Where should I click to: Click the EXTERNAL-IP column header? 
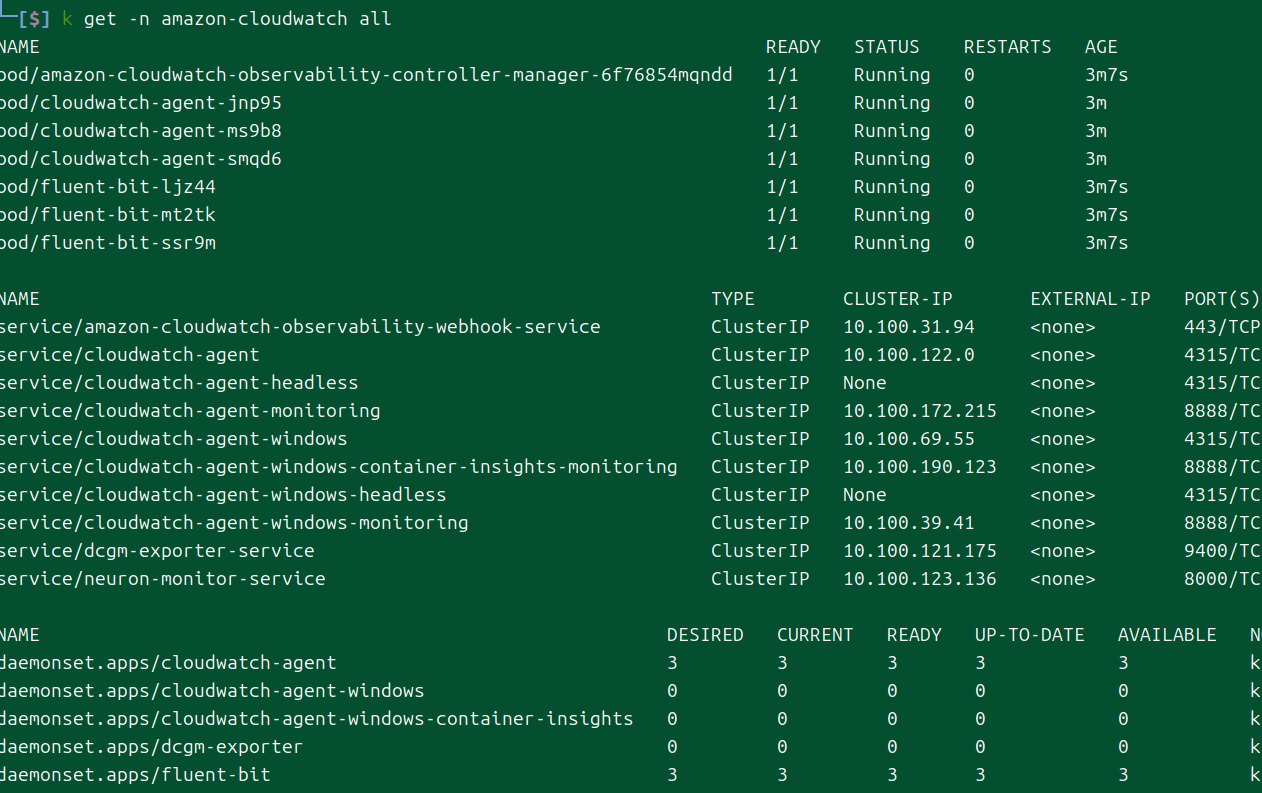[x=1091, y=299]
